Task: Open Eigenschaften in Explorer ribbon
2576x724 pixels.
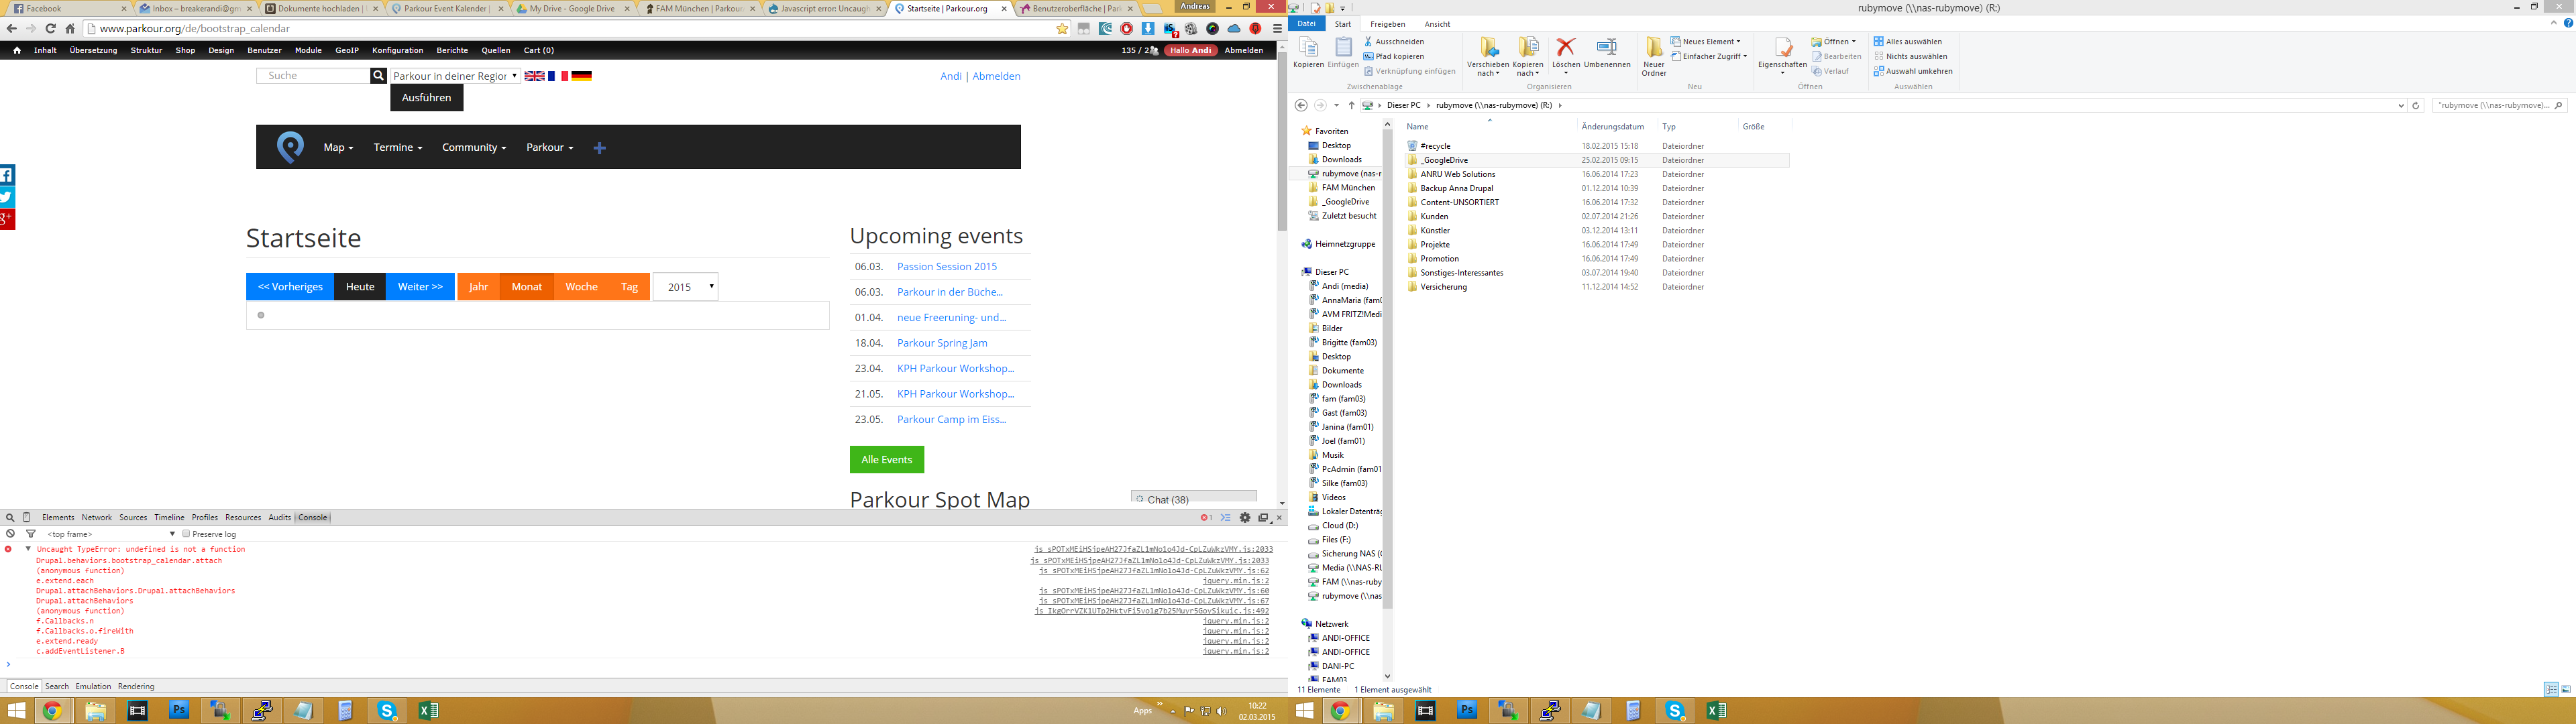Action: coord(1782,55)
